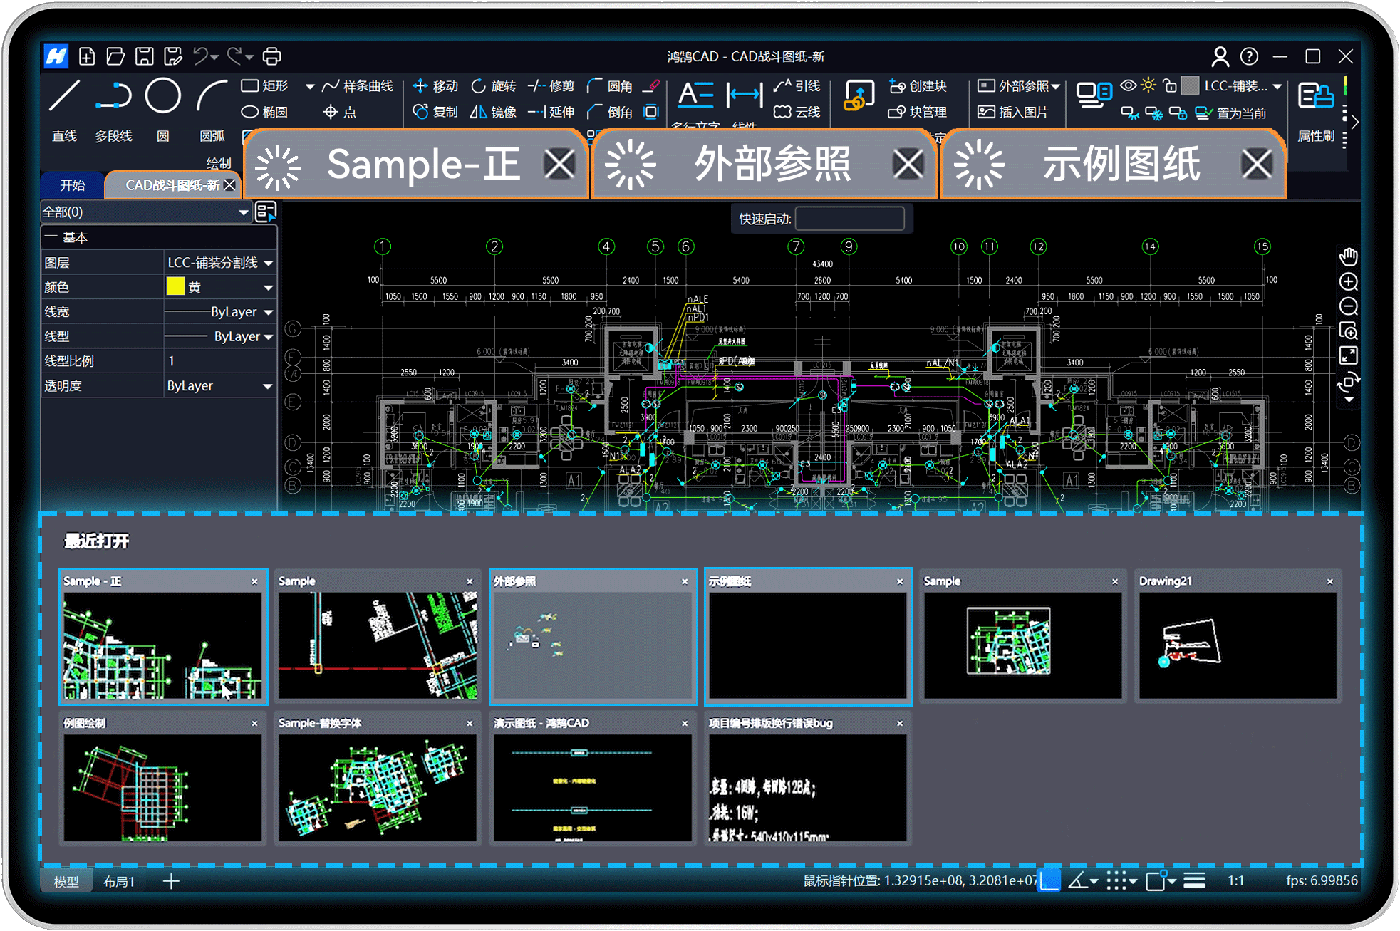Click the 镜像 (Mirror) tool
The image size is (1400, 931).
click(x=493, y=112)
